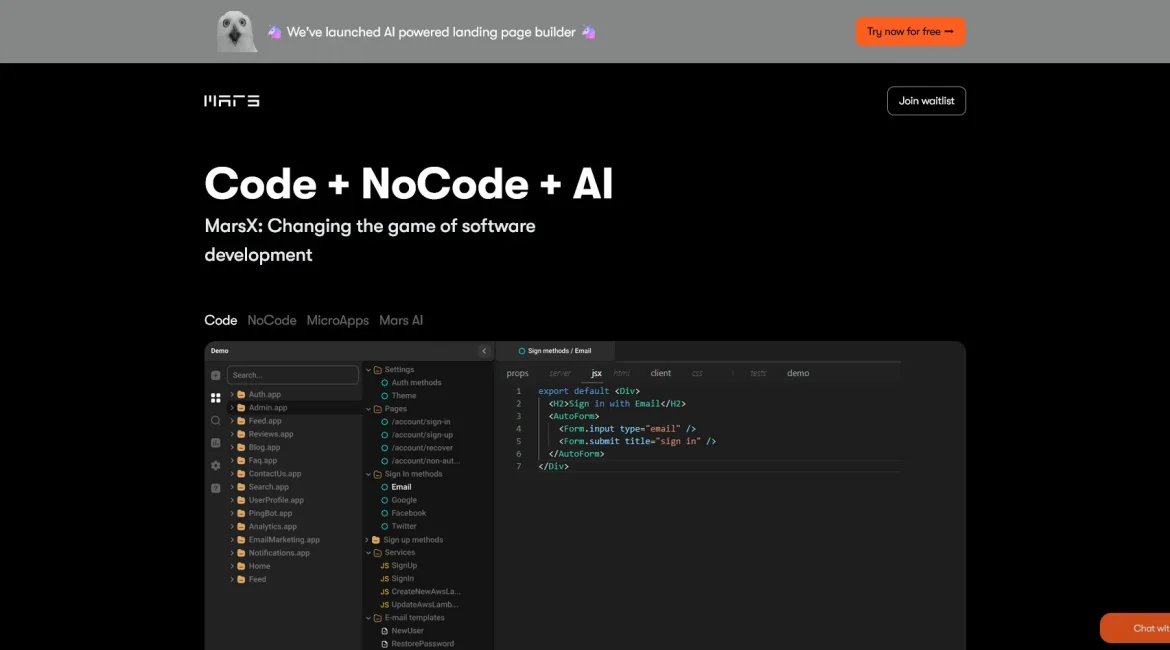The height and width of the screenshot is (650, 1170).
Task: Click the Join waitlist button
Action: point(926,101)
